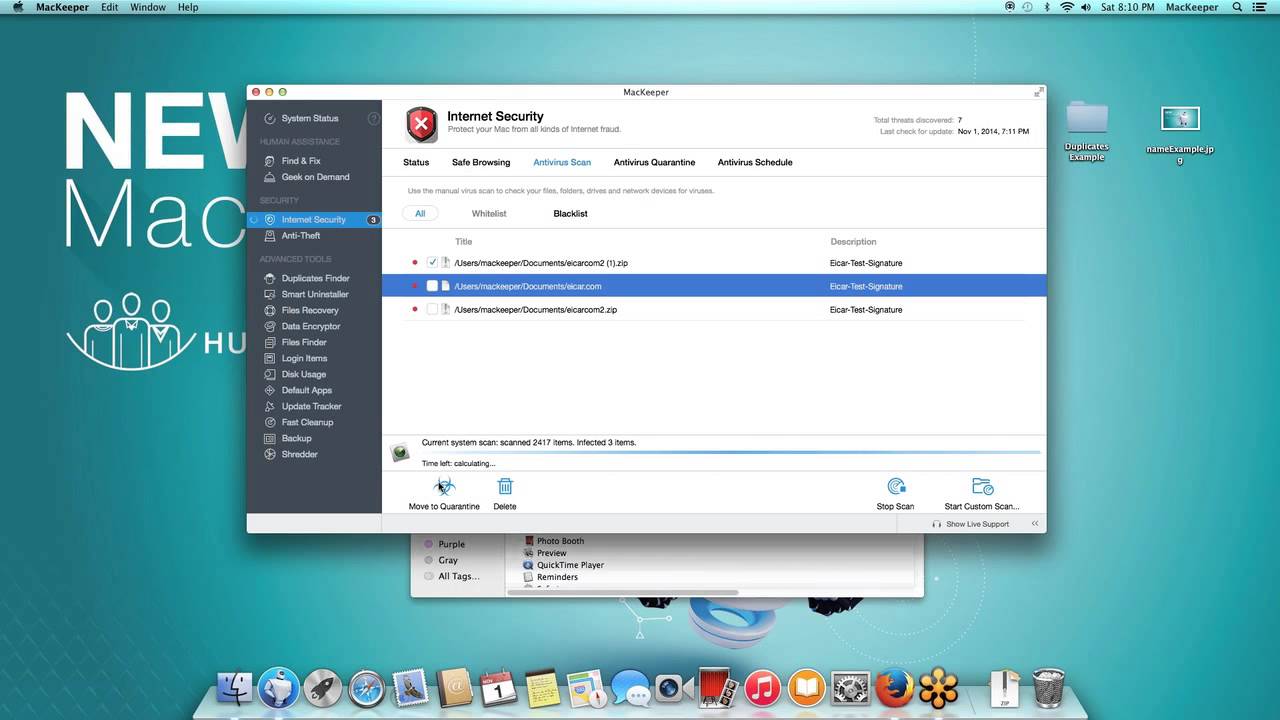Open the Disk Usage tool
This screenshot has height=720, width=1280.
pyautogui.click(x=303, y=374)
